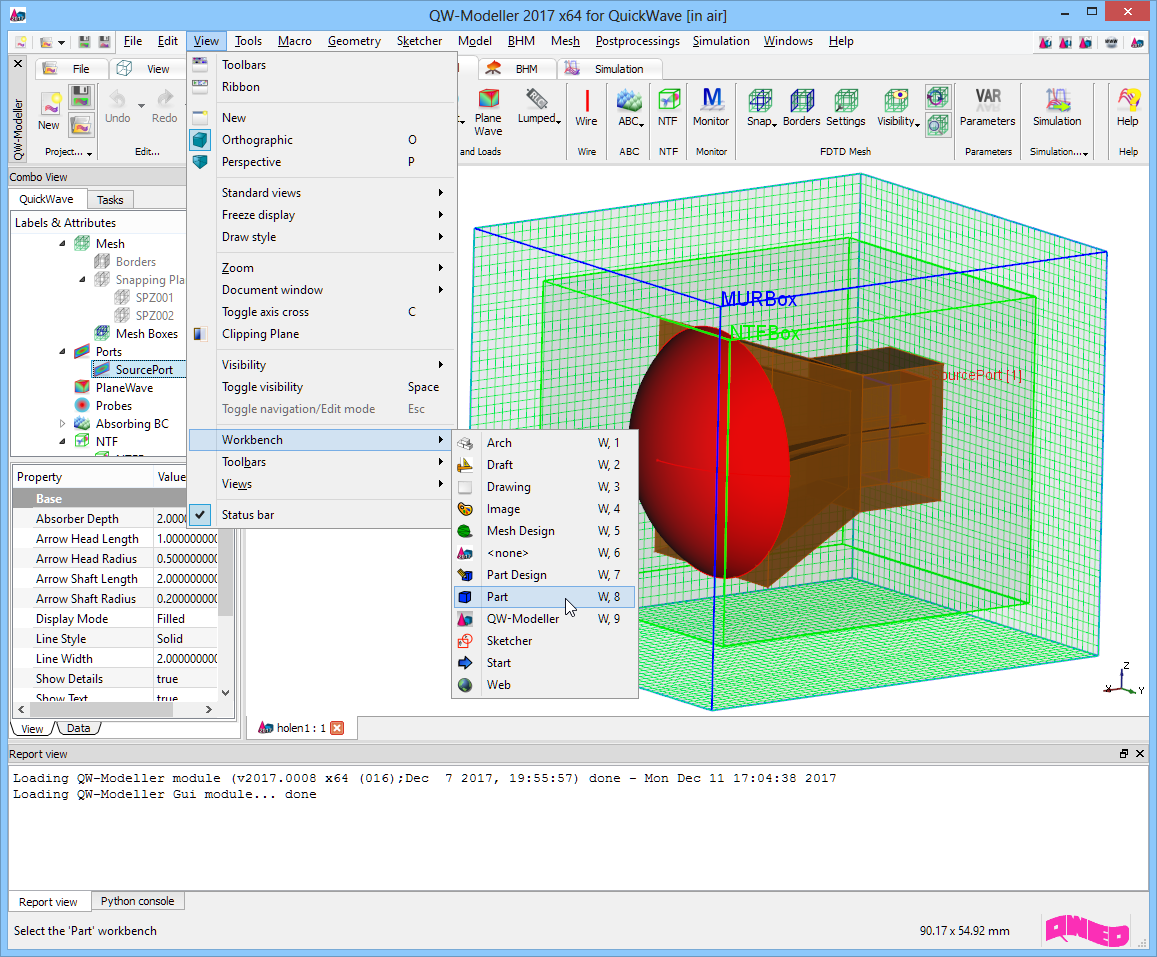Click the property panel horizontal scrollbar
The width and height of the screenshot is (1157, 957).
tap(100, 709)
